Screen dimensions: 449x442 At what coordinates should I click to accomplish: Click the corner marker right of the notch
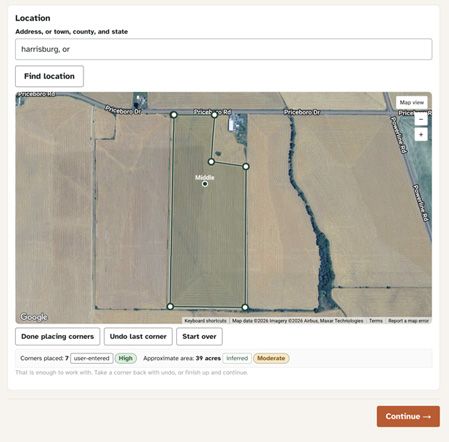pos(246,166)
